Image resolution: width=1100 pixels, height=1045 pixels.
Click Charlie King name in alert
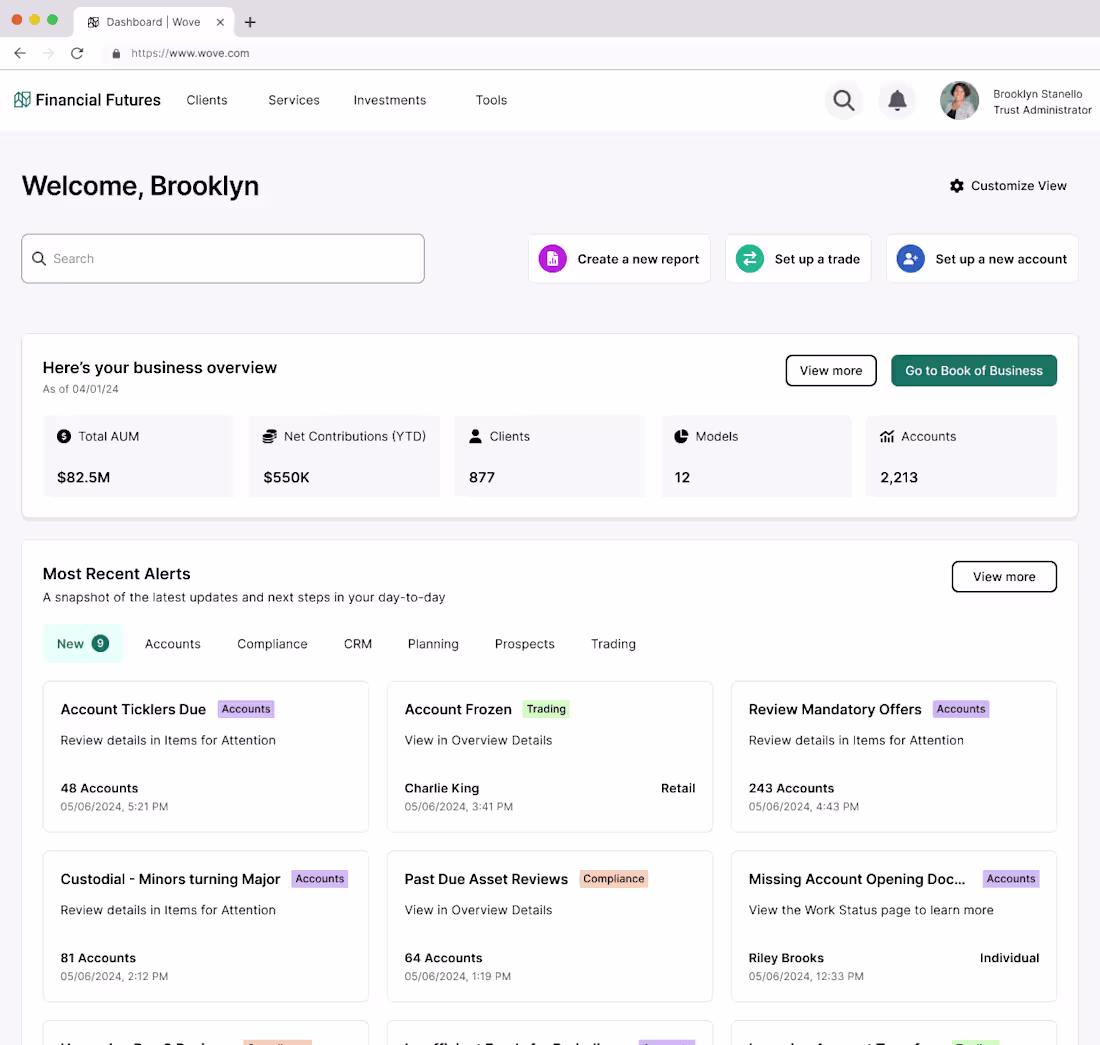click(x=441, y=788)
